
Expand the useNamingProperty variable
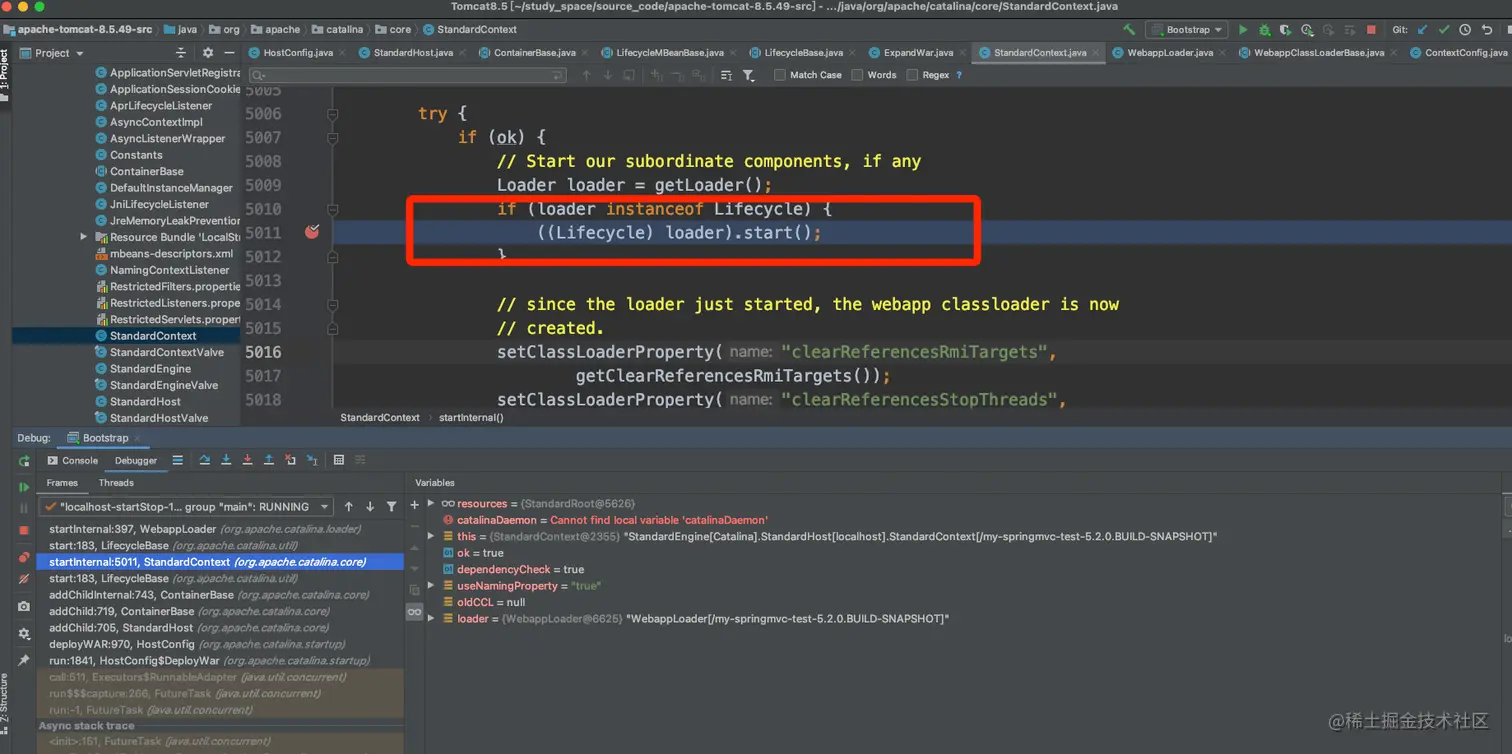431,586
